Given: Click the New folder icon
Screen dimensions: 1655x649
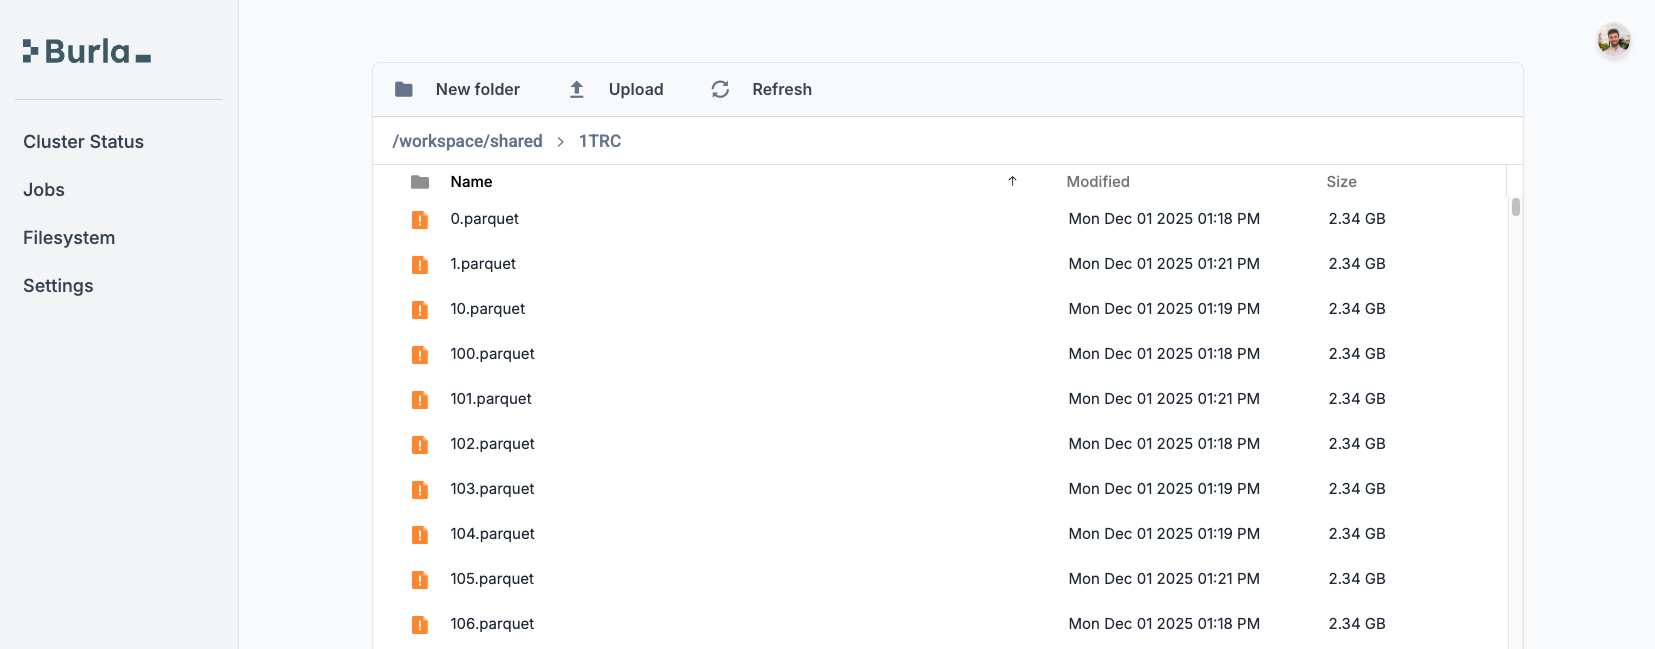Looking at the screenshot, I should [404, 90].
